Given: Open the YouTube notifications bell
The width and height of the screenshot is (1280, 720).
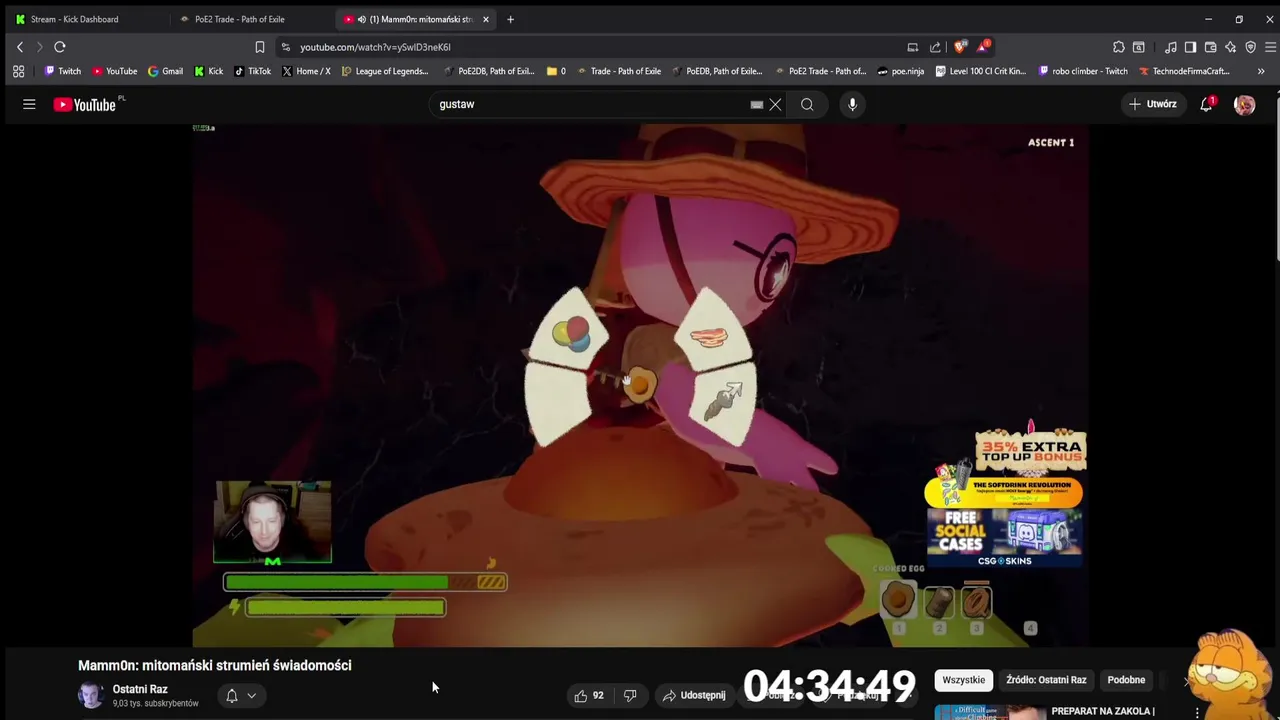Looking at the screenshot, I should pyautogui.click(x=1207, y=104).
